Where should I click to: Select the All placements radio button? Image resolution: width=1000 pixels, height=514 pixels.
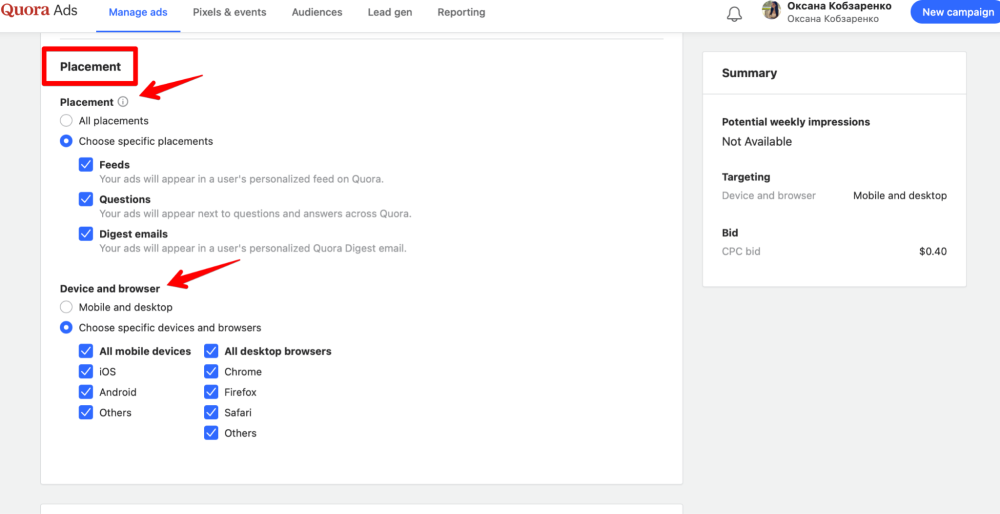pyautogui.click(x=66, y=121)
